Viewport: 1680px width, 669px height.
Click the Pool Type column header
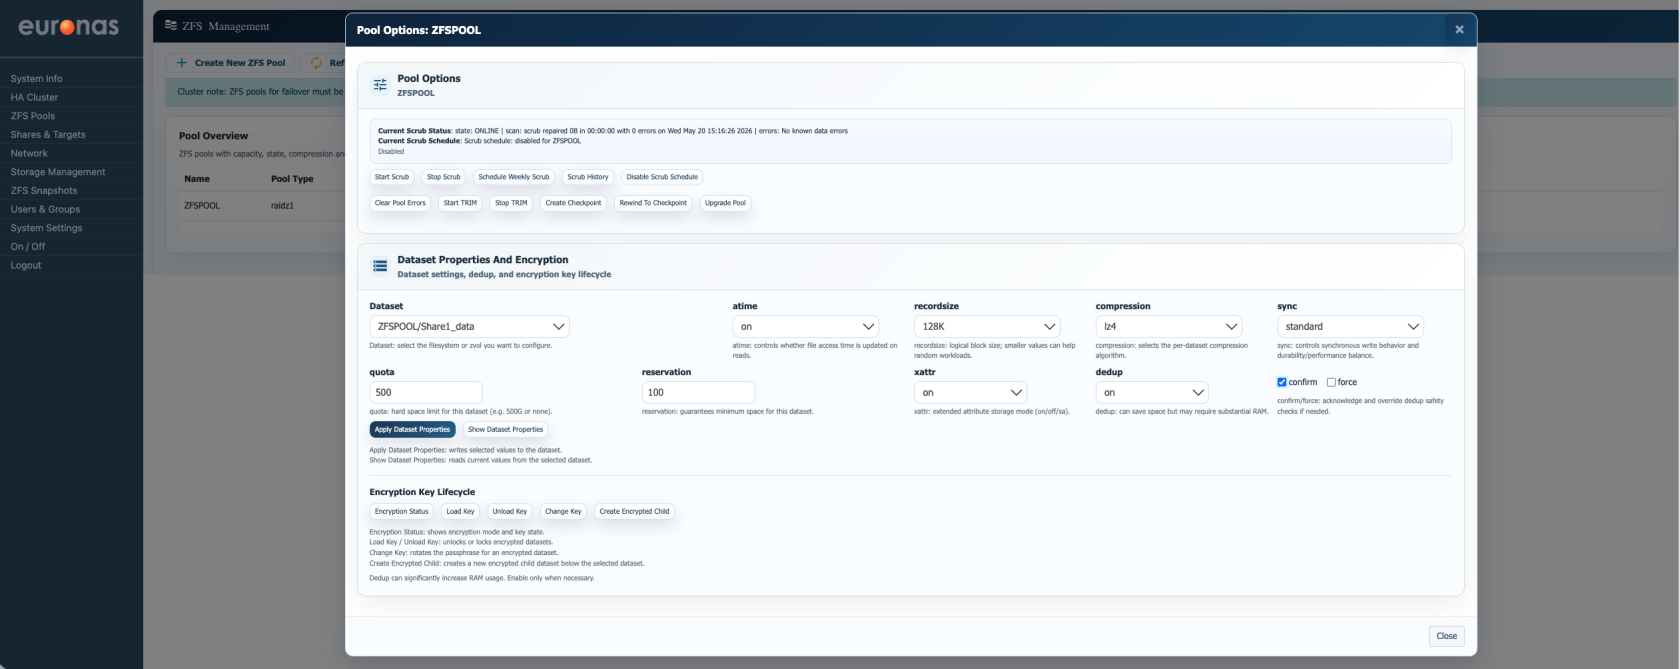pos(292,179)
